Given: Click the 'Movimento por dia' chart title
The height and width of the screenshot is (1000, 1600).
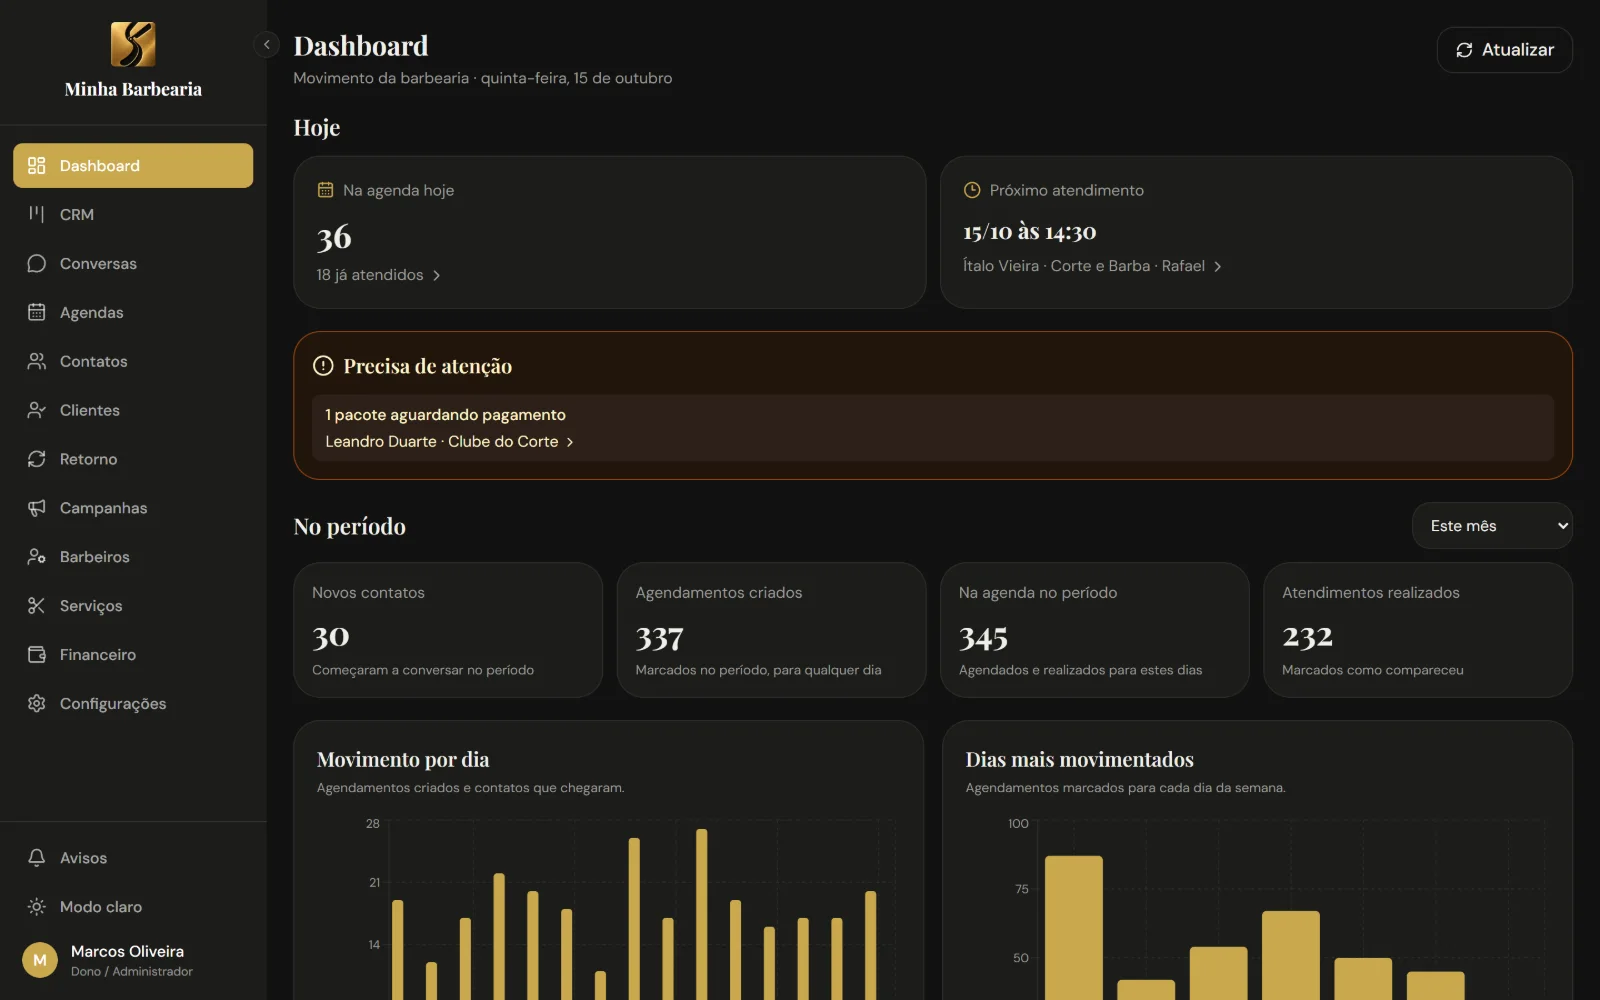Looking at the screenshot, I should (x=403, y=759).
